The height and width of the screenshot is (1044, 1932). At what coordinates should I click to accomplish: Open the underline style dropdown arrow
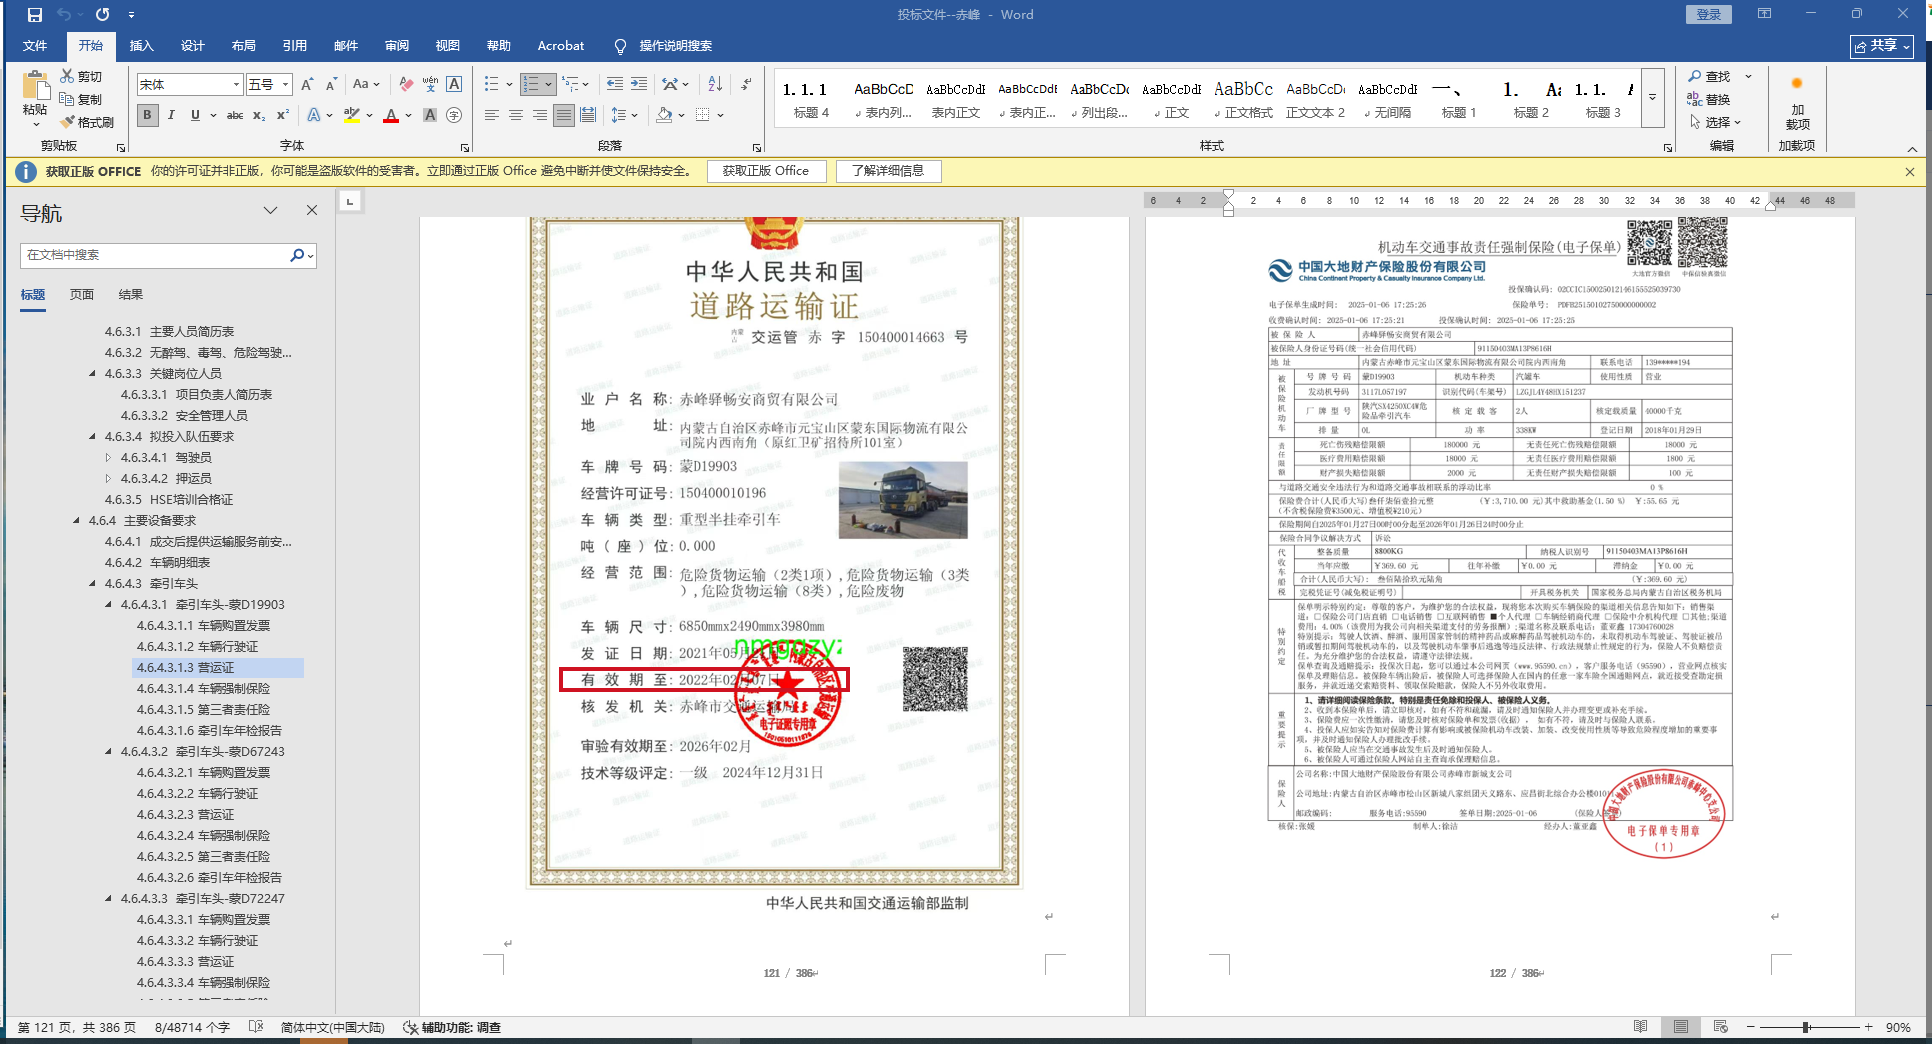[x=212, y=116]
